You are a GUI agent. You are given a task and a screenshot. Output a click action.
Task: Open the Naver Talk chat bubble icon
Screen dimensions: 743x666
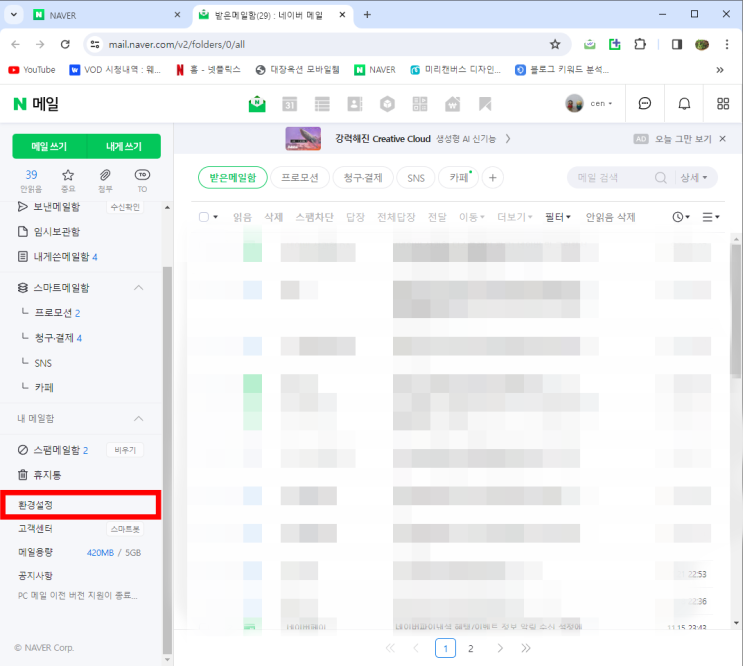(x=645, y=103)
